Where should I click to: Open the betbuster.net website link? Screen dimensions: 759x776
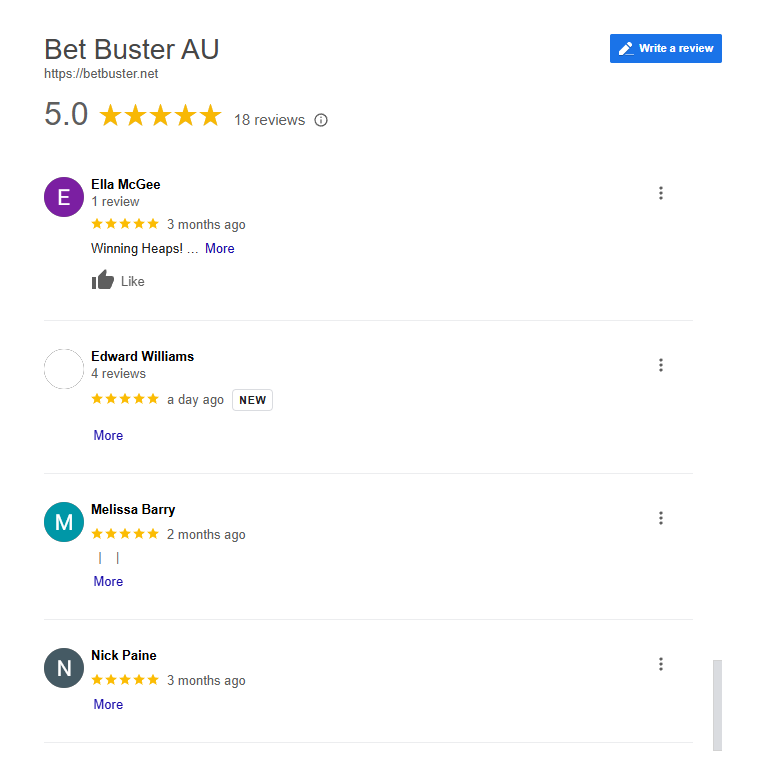coord(101,74)
